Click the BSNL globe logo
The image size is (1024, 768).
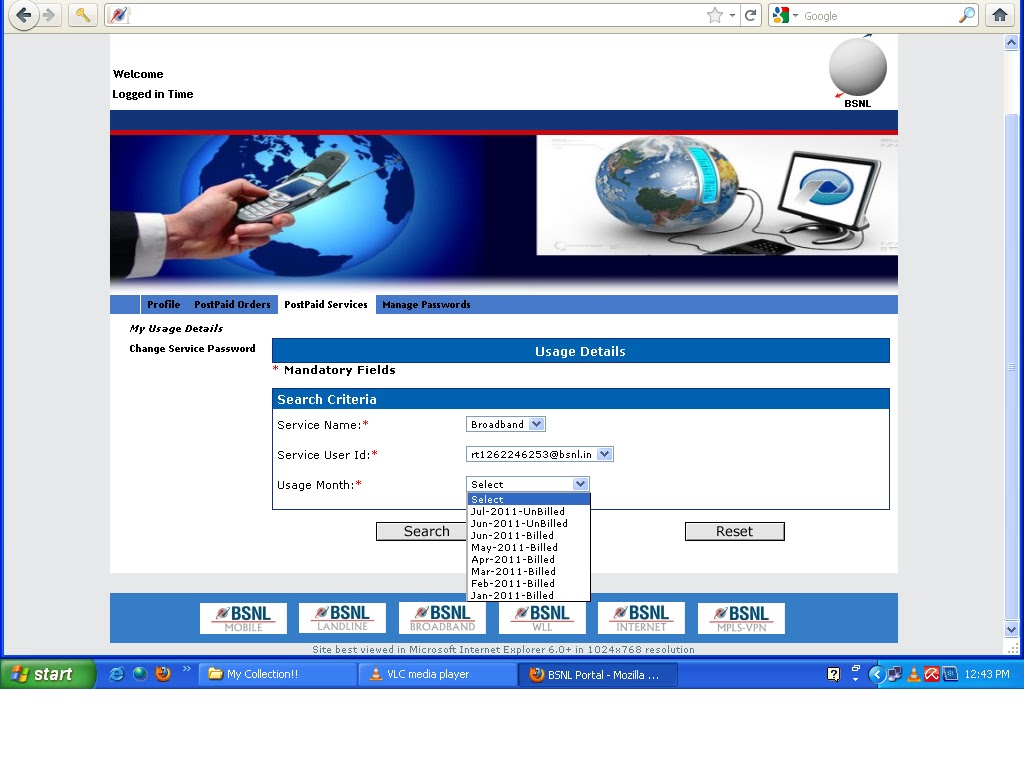pyautogui.click(x=857, y=71)
